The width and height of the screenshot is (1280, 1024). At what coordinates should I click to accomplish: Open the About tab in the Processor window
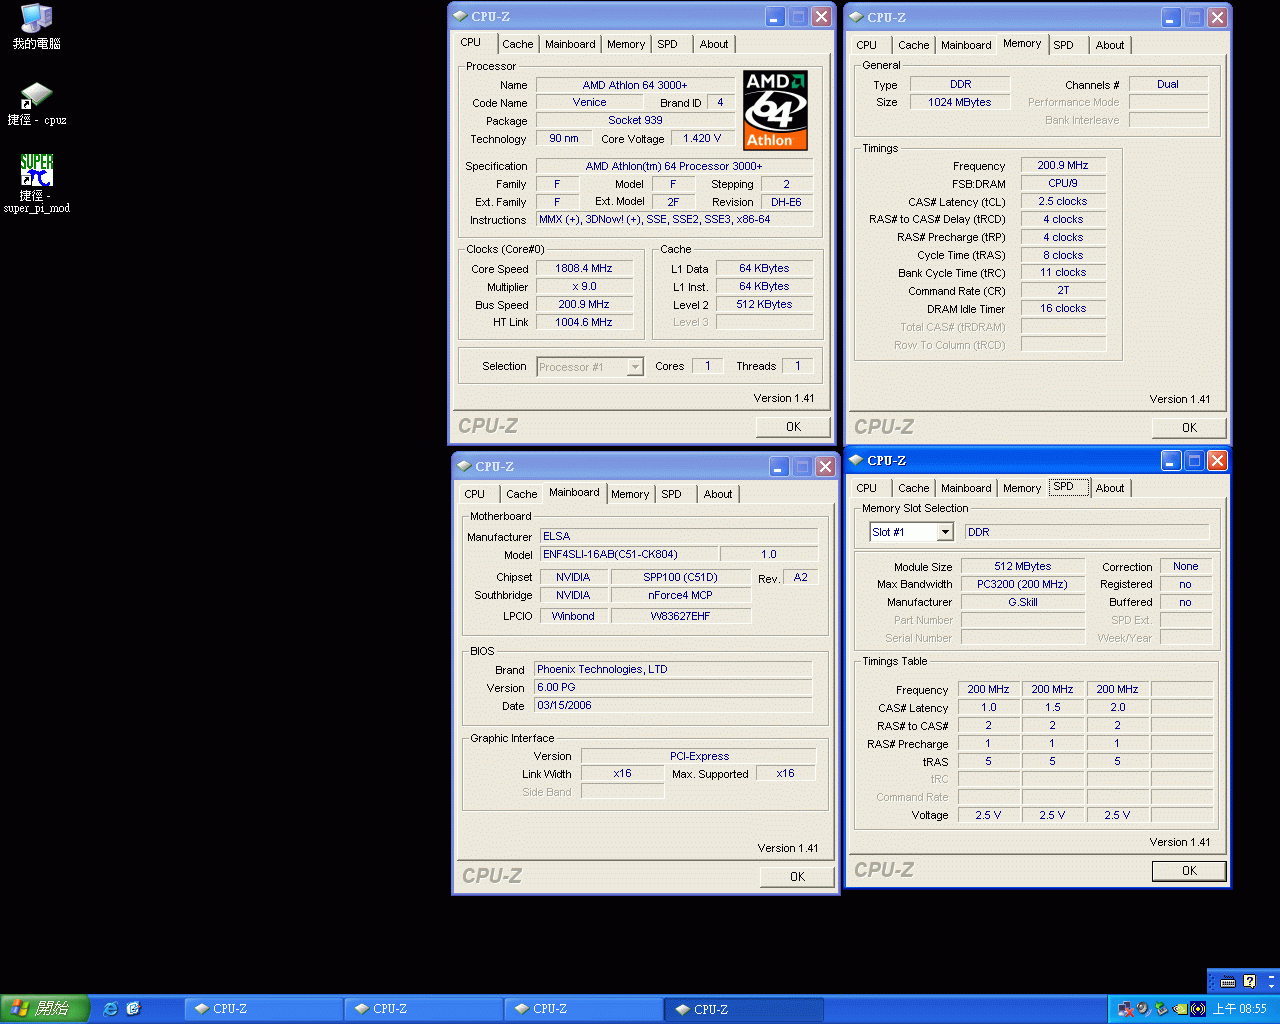(714, 44)
